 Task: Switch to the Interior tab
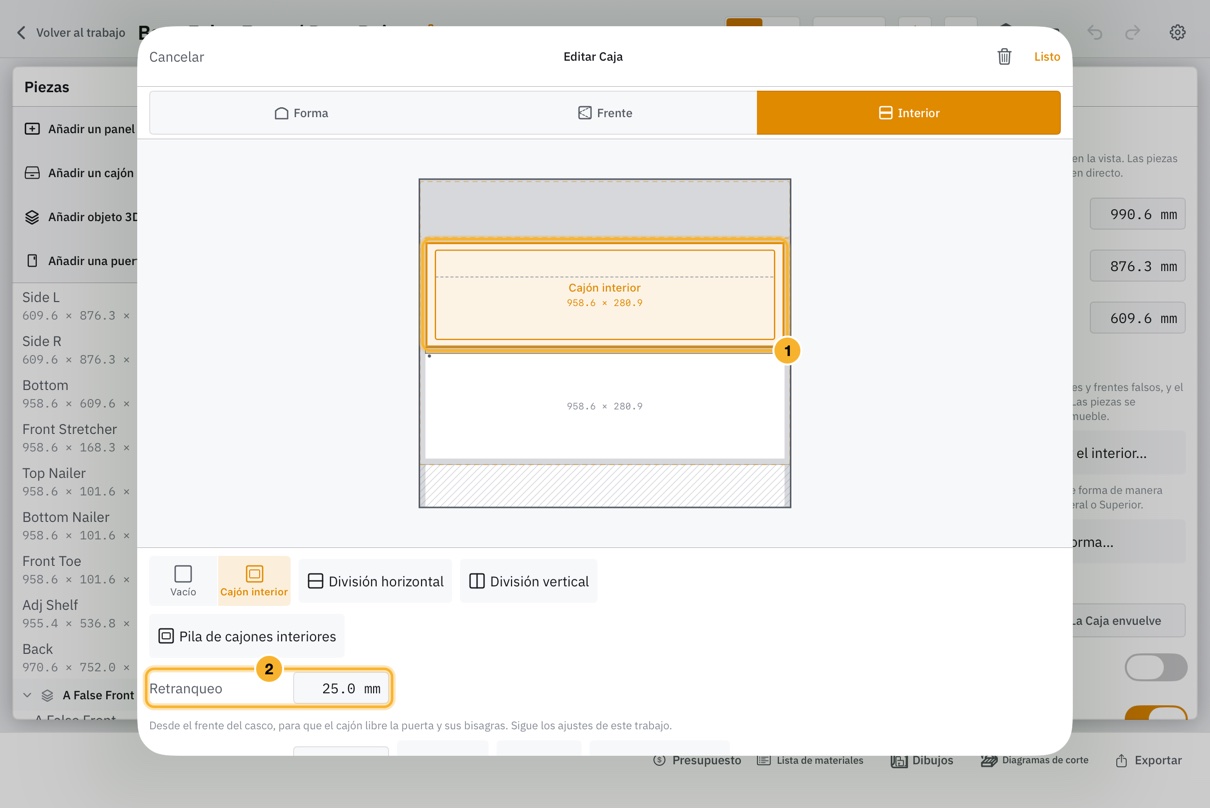[x=909, y=113]
